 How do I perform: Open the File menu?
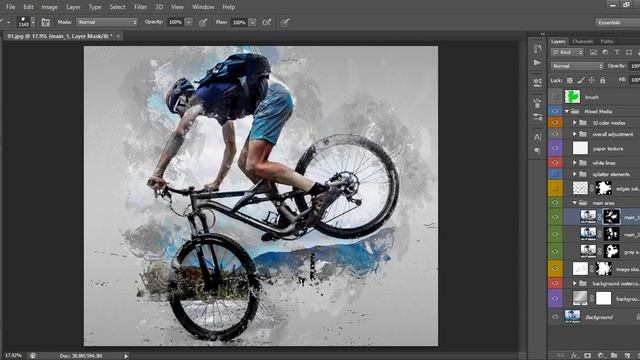tap(10, 7)
